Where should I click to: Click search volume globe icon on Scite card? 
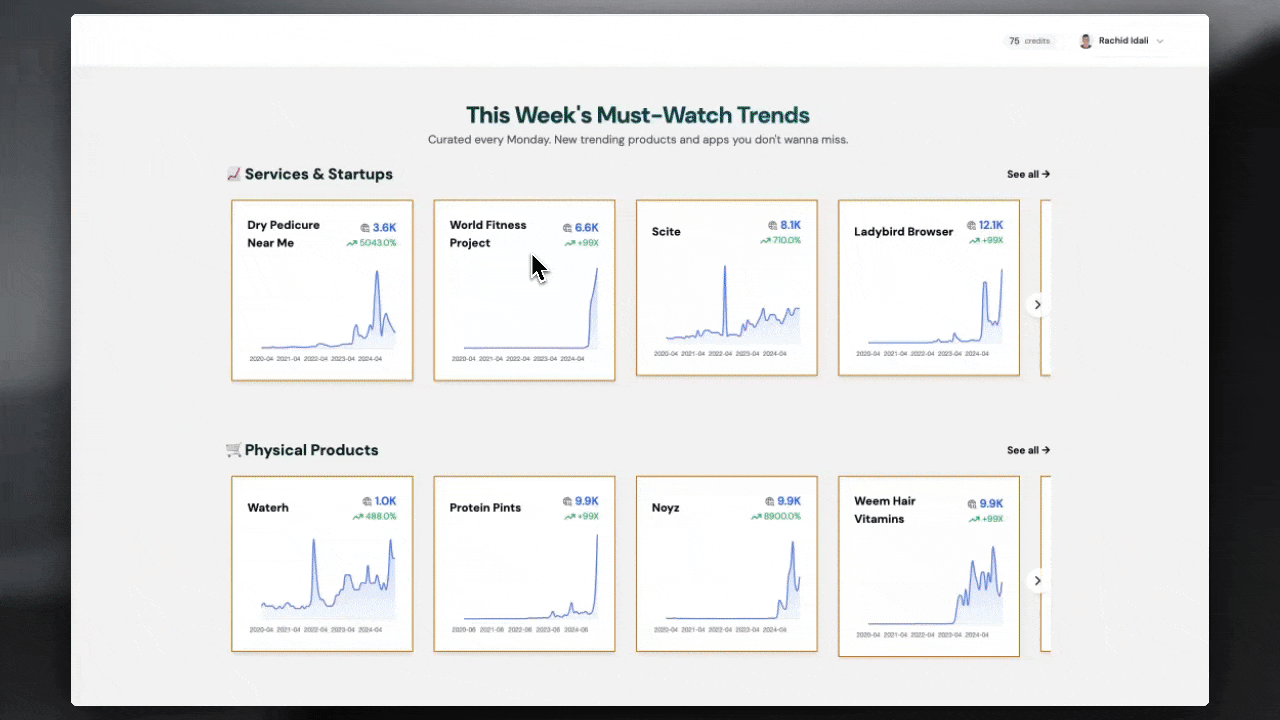click(x=772, y=226)
